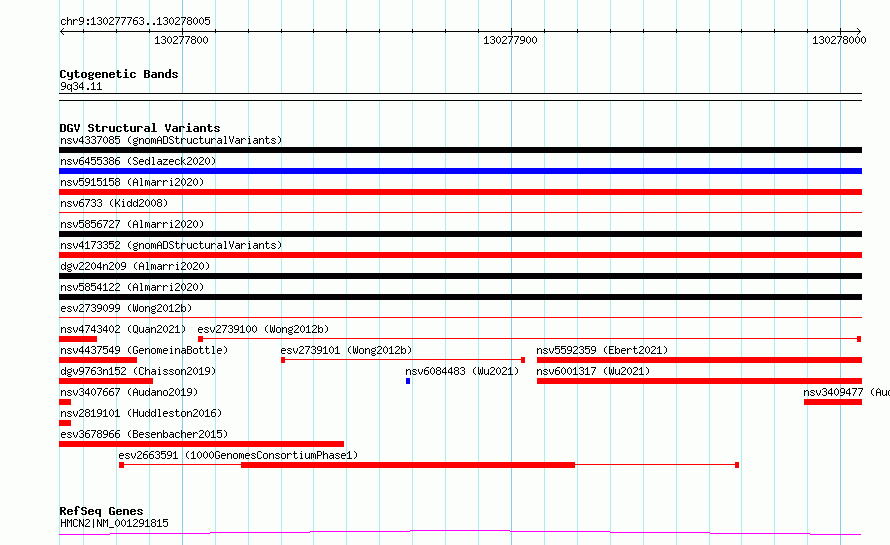
Task: Click the nsv6733 Kidd2008 variant label
Action: coord(114,203)
